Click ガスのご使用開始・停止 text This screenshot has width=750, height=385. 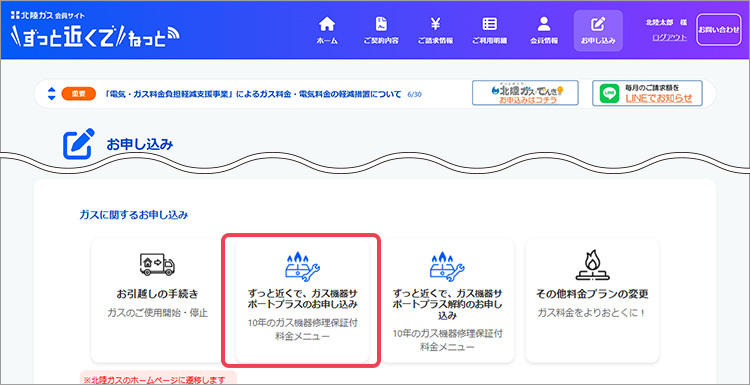click(x=157, y=314)
